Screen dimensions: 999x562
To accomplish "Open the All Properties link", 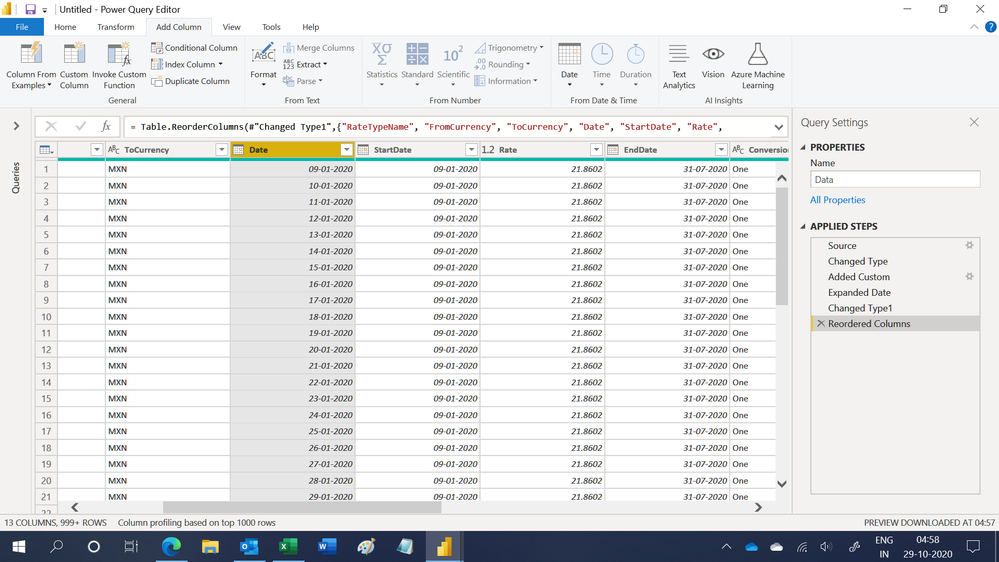I will point(837,200).
